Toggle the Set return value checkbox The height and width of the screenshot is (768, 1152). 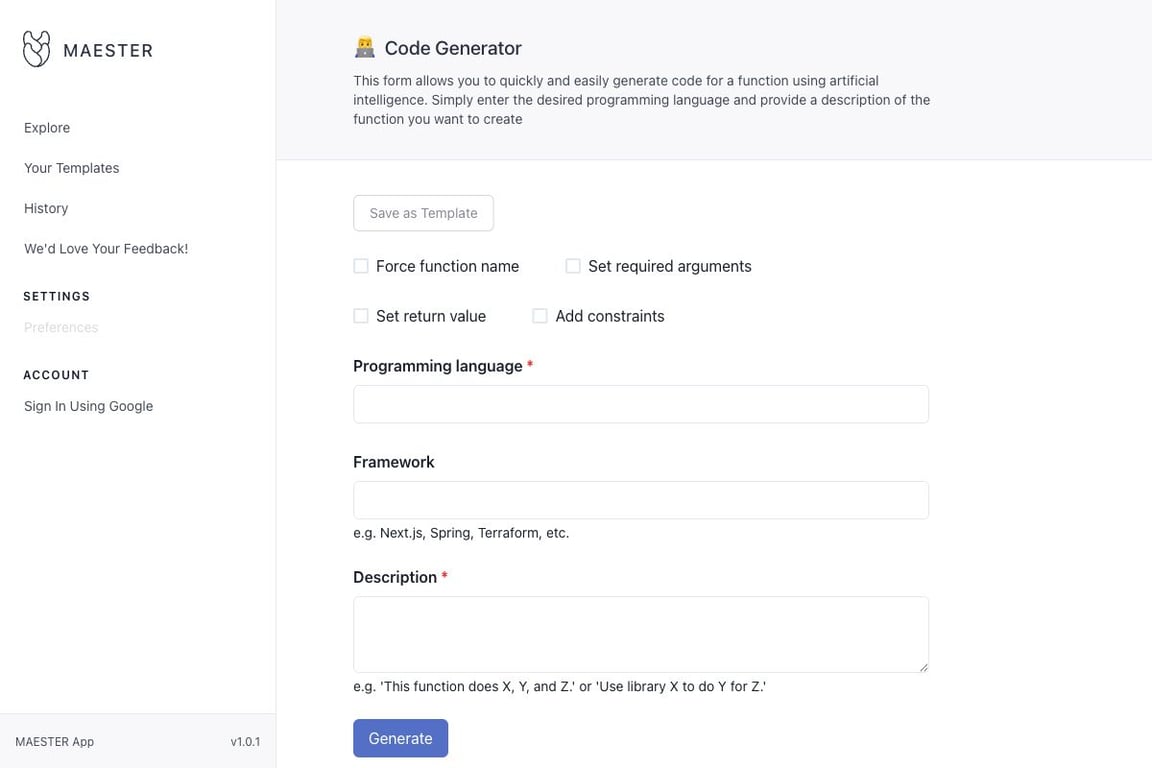(361, 316)
